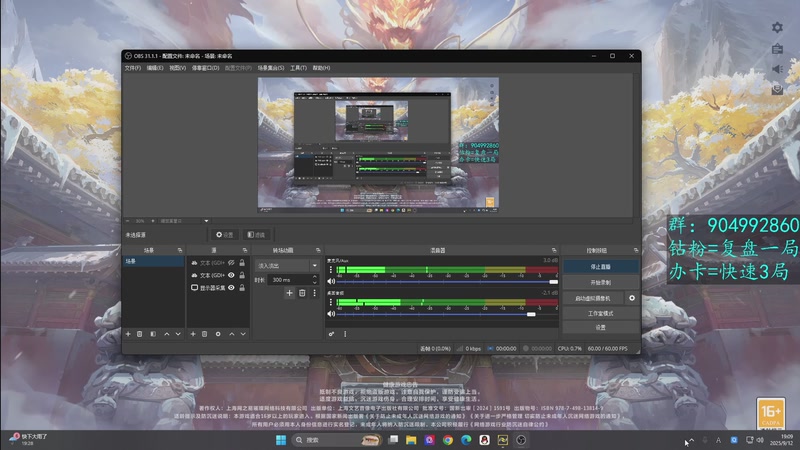Mute the 麦克风/Aux speaker icon

click(331, 281)
